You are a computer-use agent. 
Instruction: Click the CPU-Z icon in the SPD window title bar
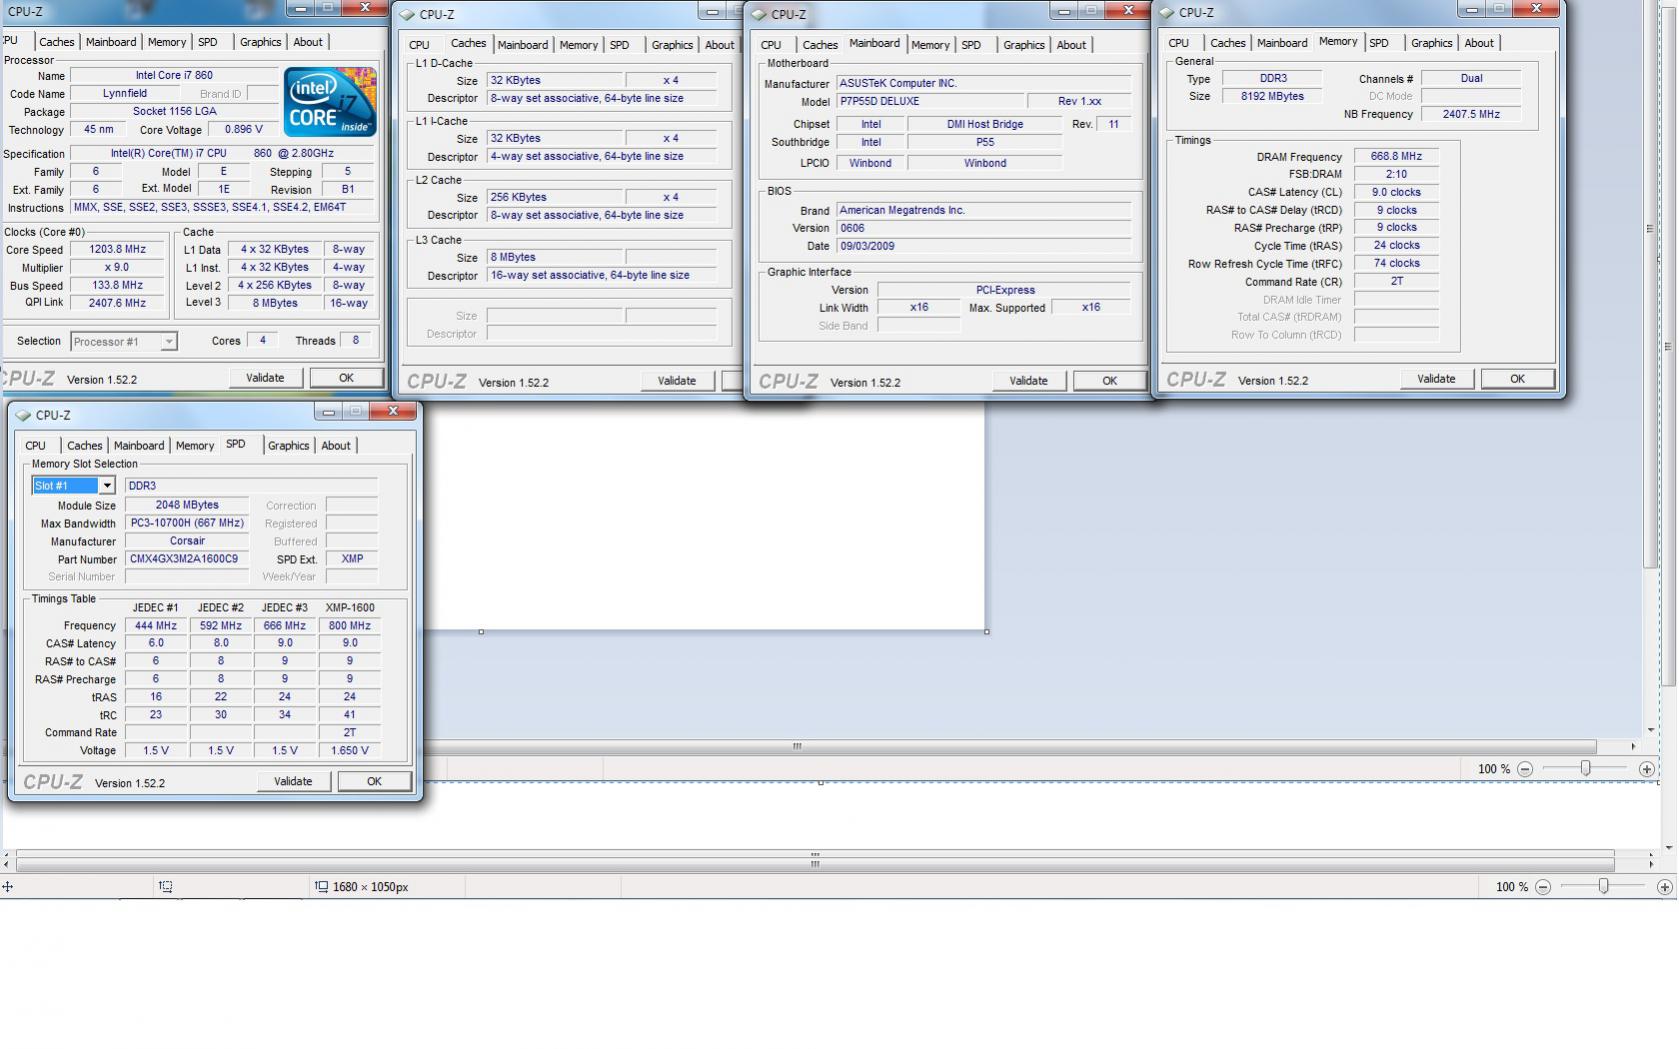(23, 415)
